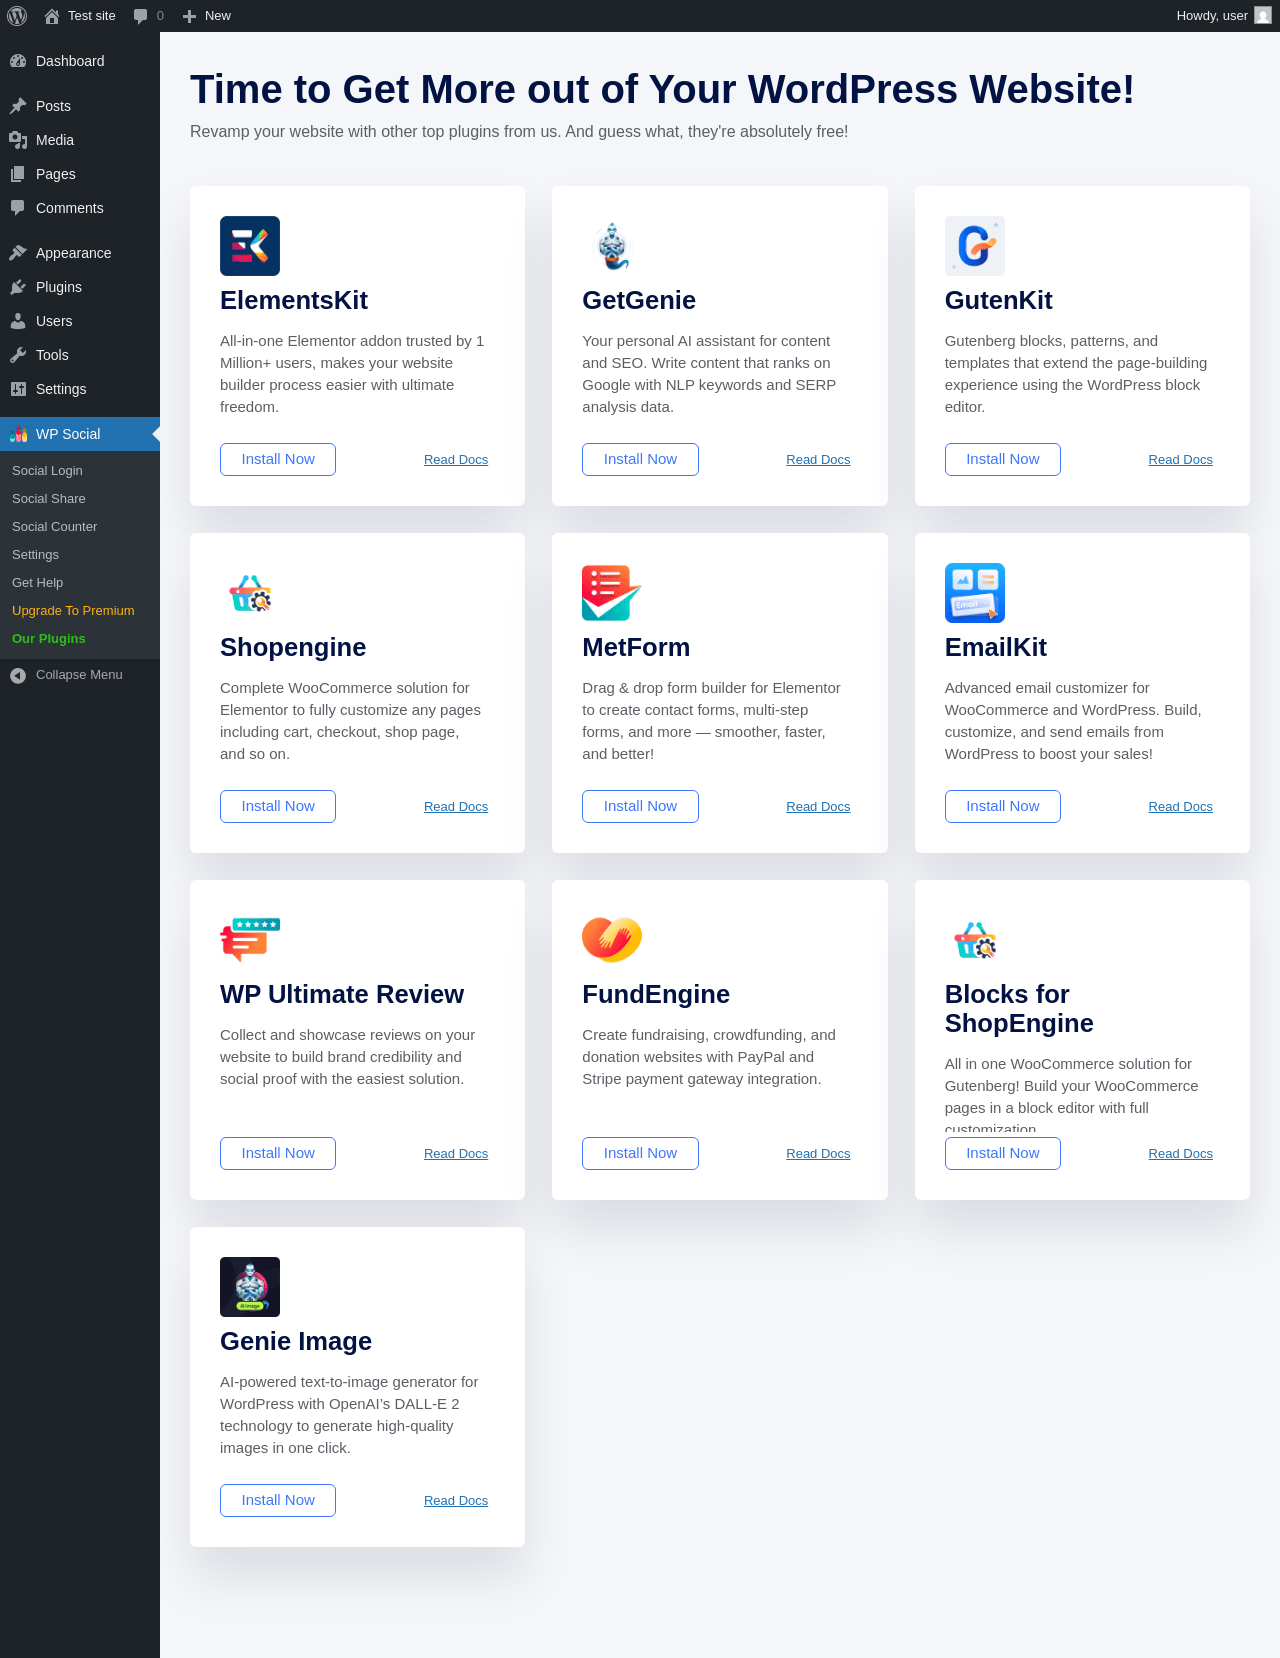Click the Genie Image logo thumbnail

(250, 1287)
